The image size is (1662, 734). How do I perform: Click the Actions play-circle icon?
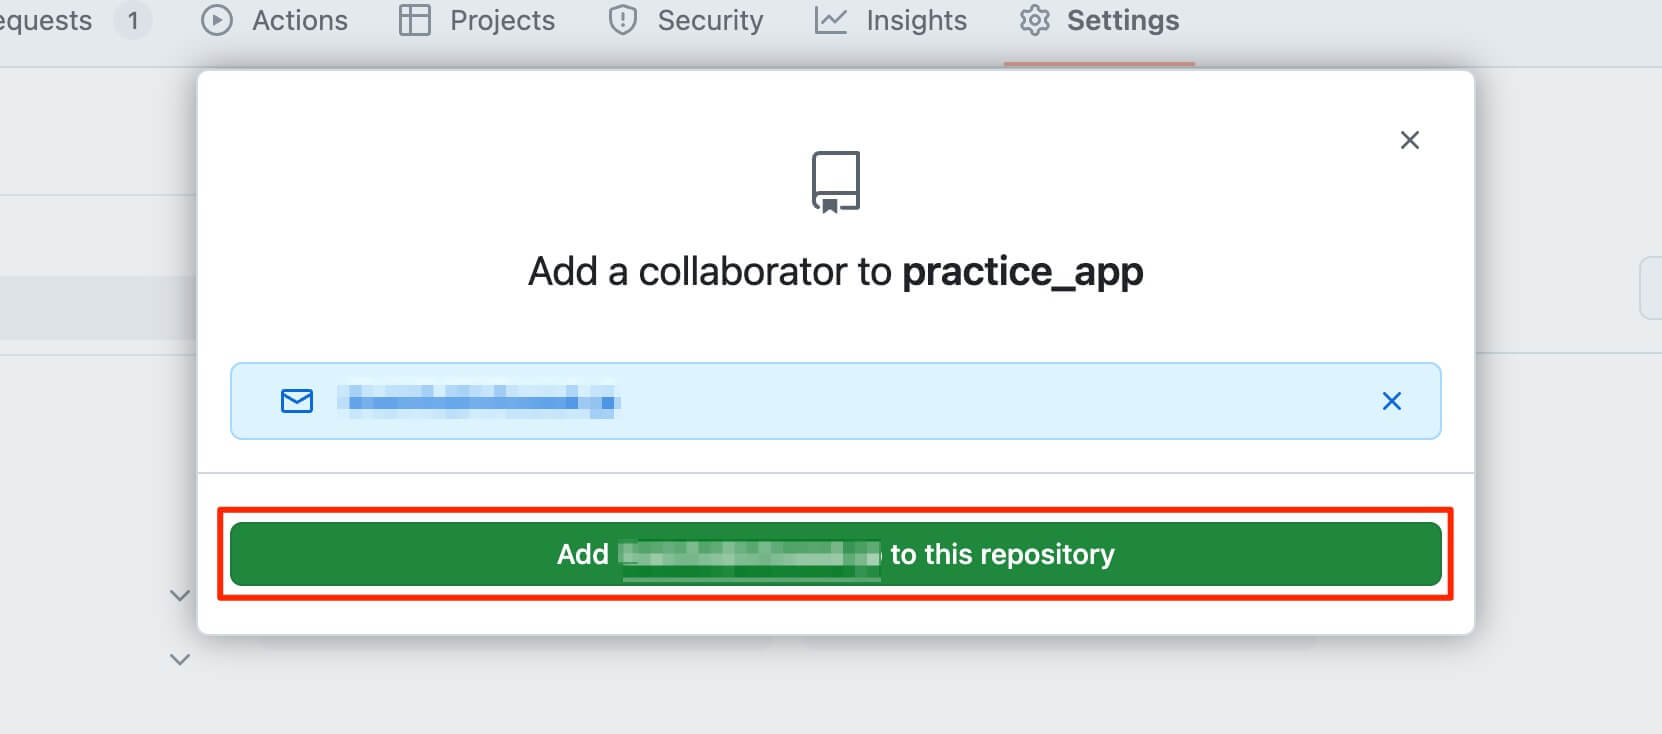[217, 20]
